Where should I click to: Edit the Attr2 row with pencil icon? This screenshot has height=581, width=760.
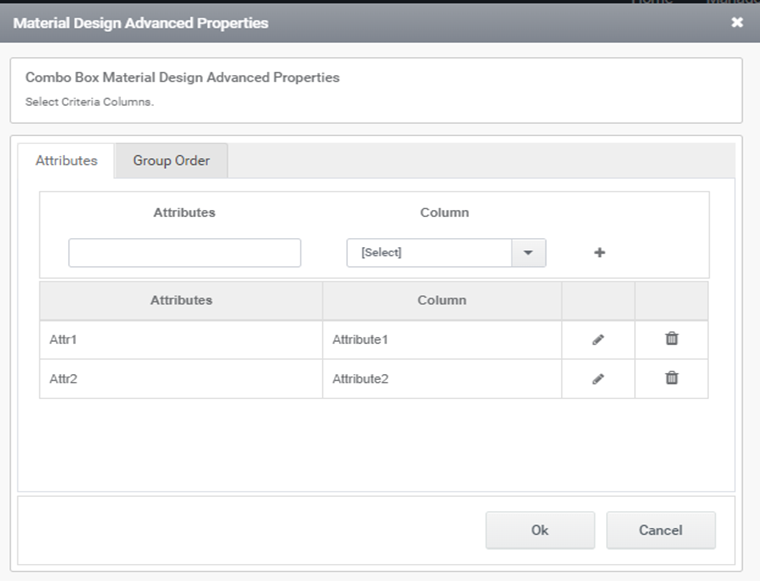[598, 379]
